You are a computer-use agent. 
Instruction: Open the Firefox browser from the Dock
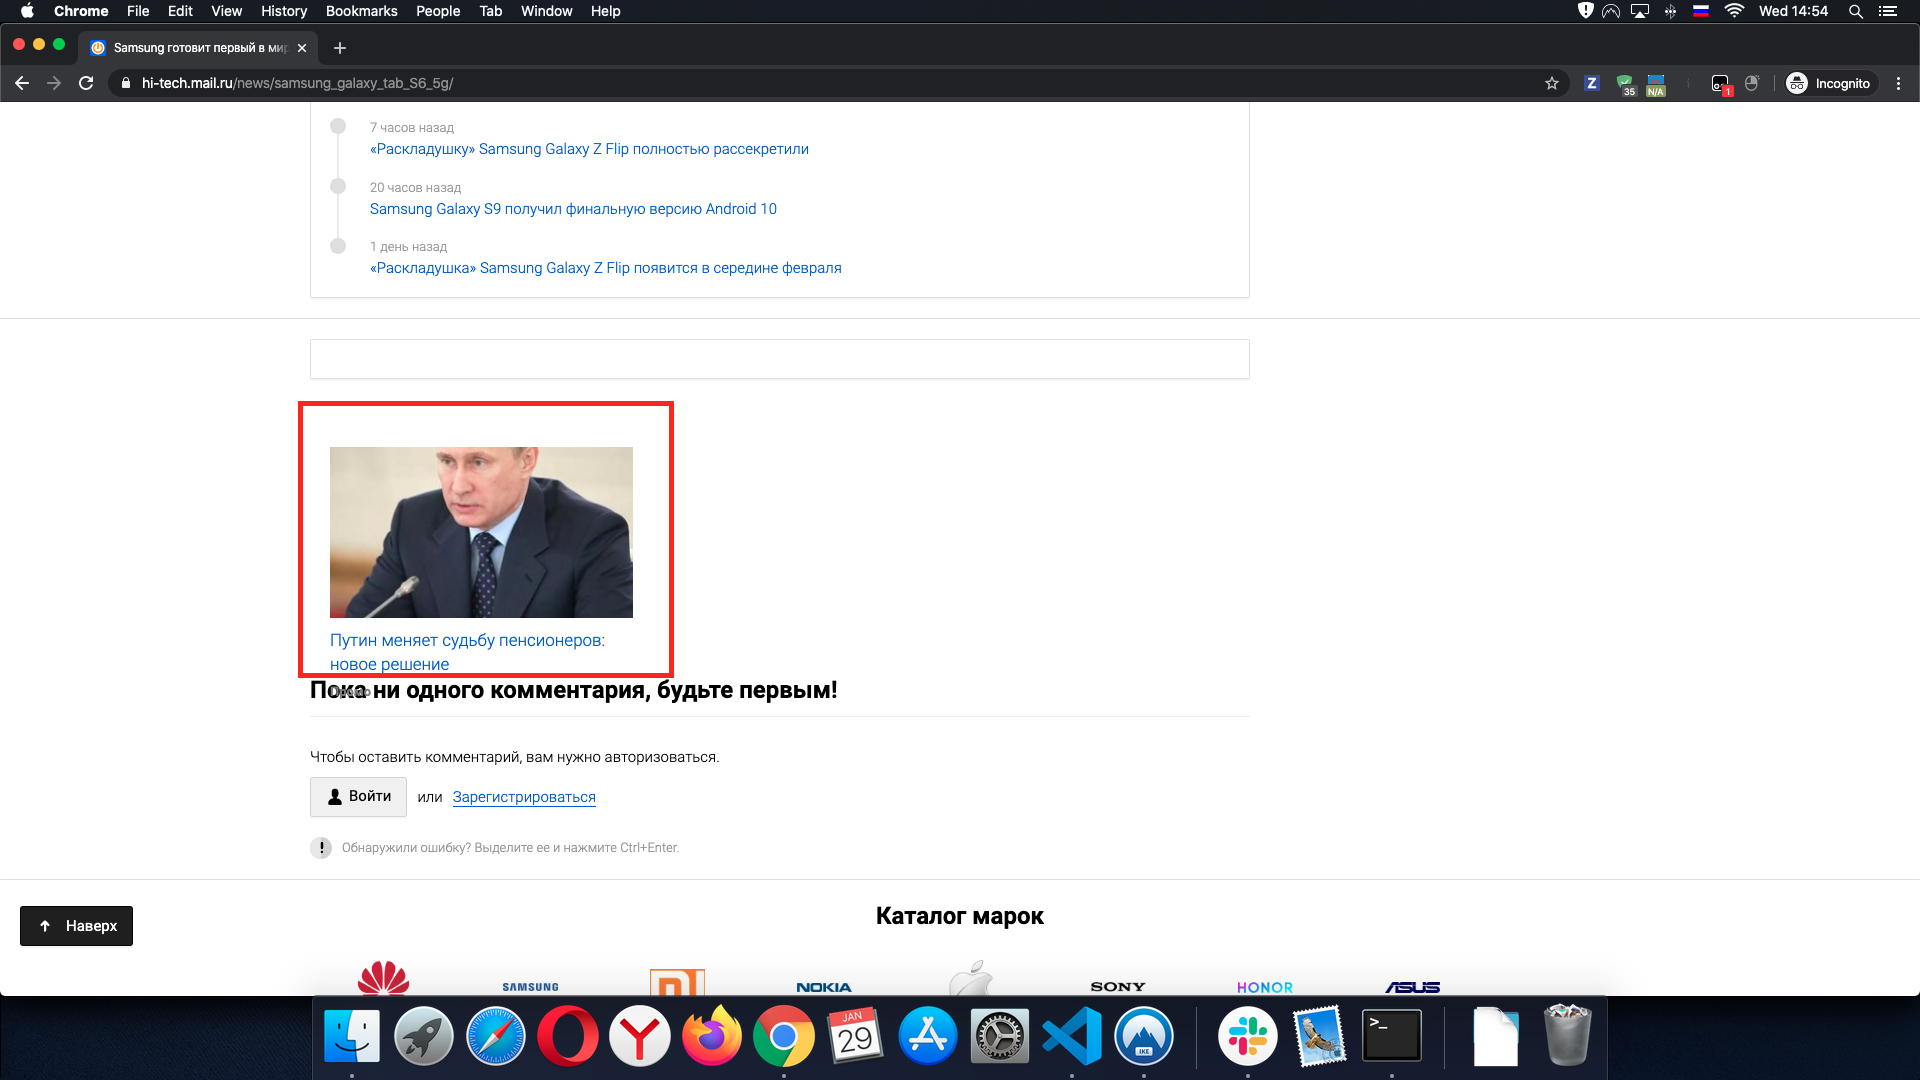coord(712,1036)
